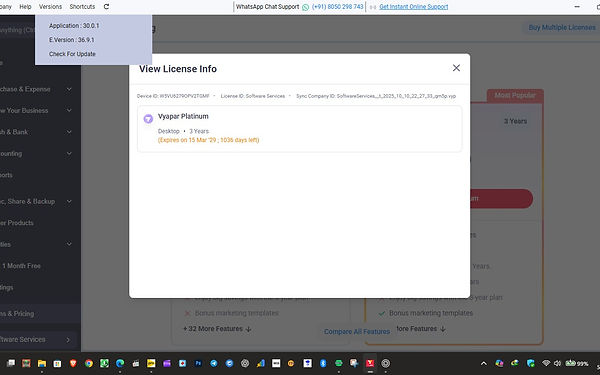Expand the Accounting sidebar section
Screen dimensions: 600x375
(x=69, y=153)
